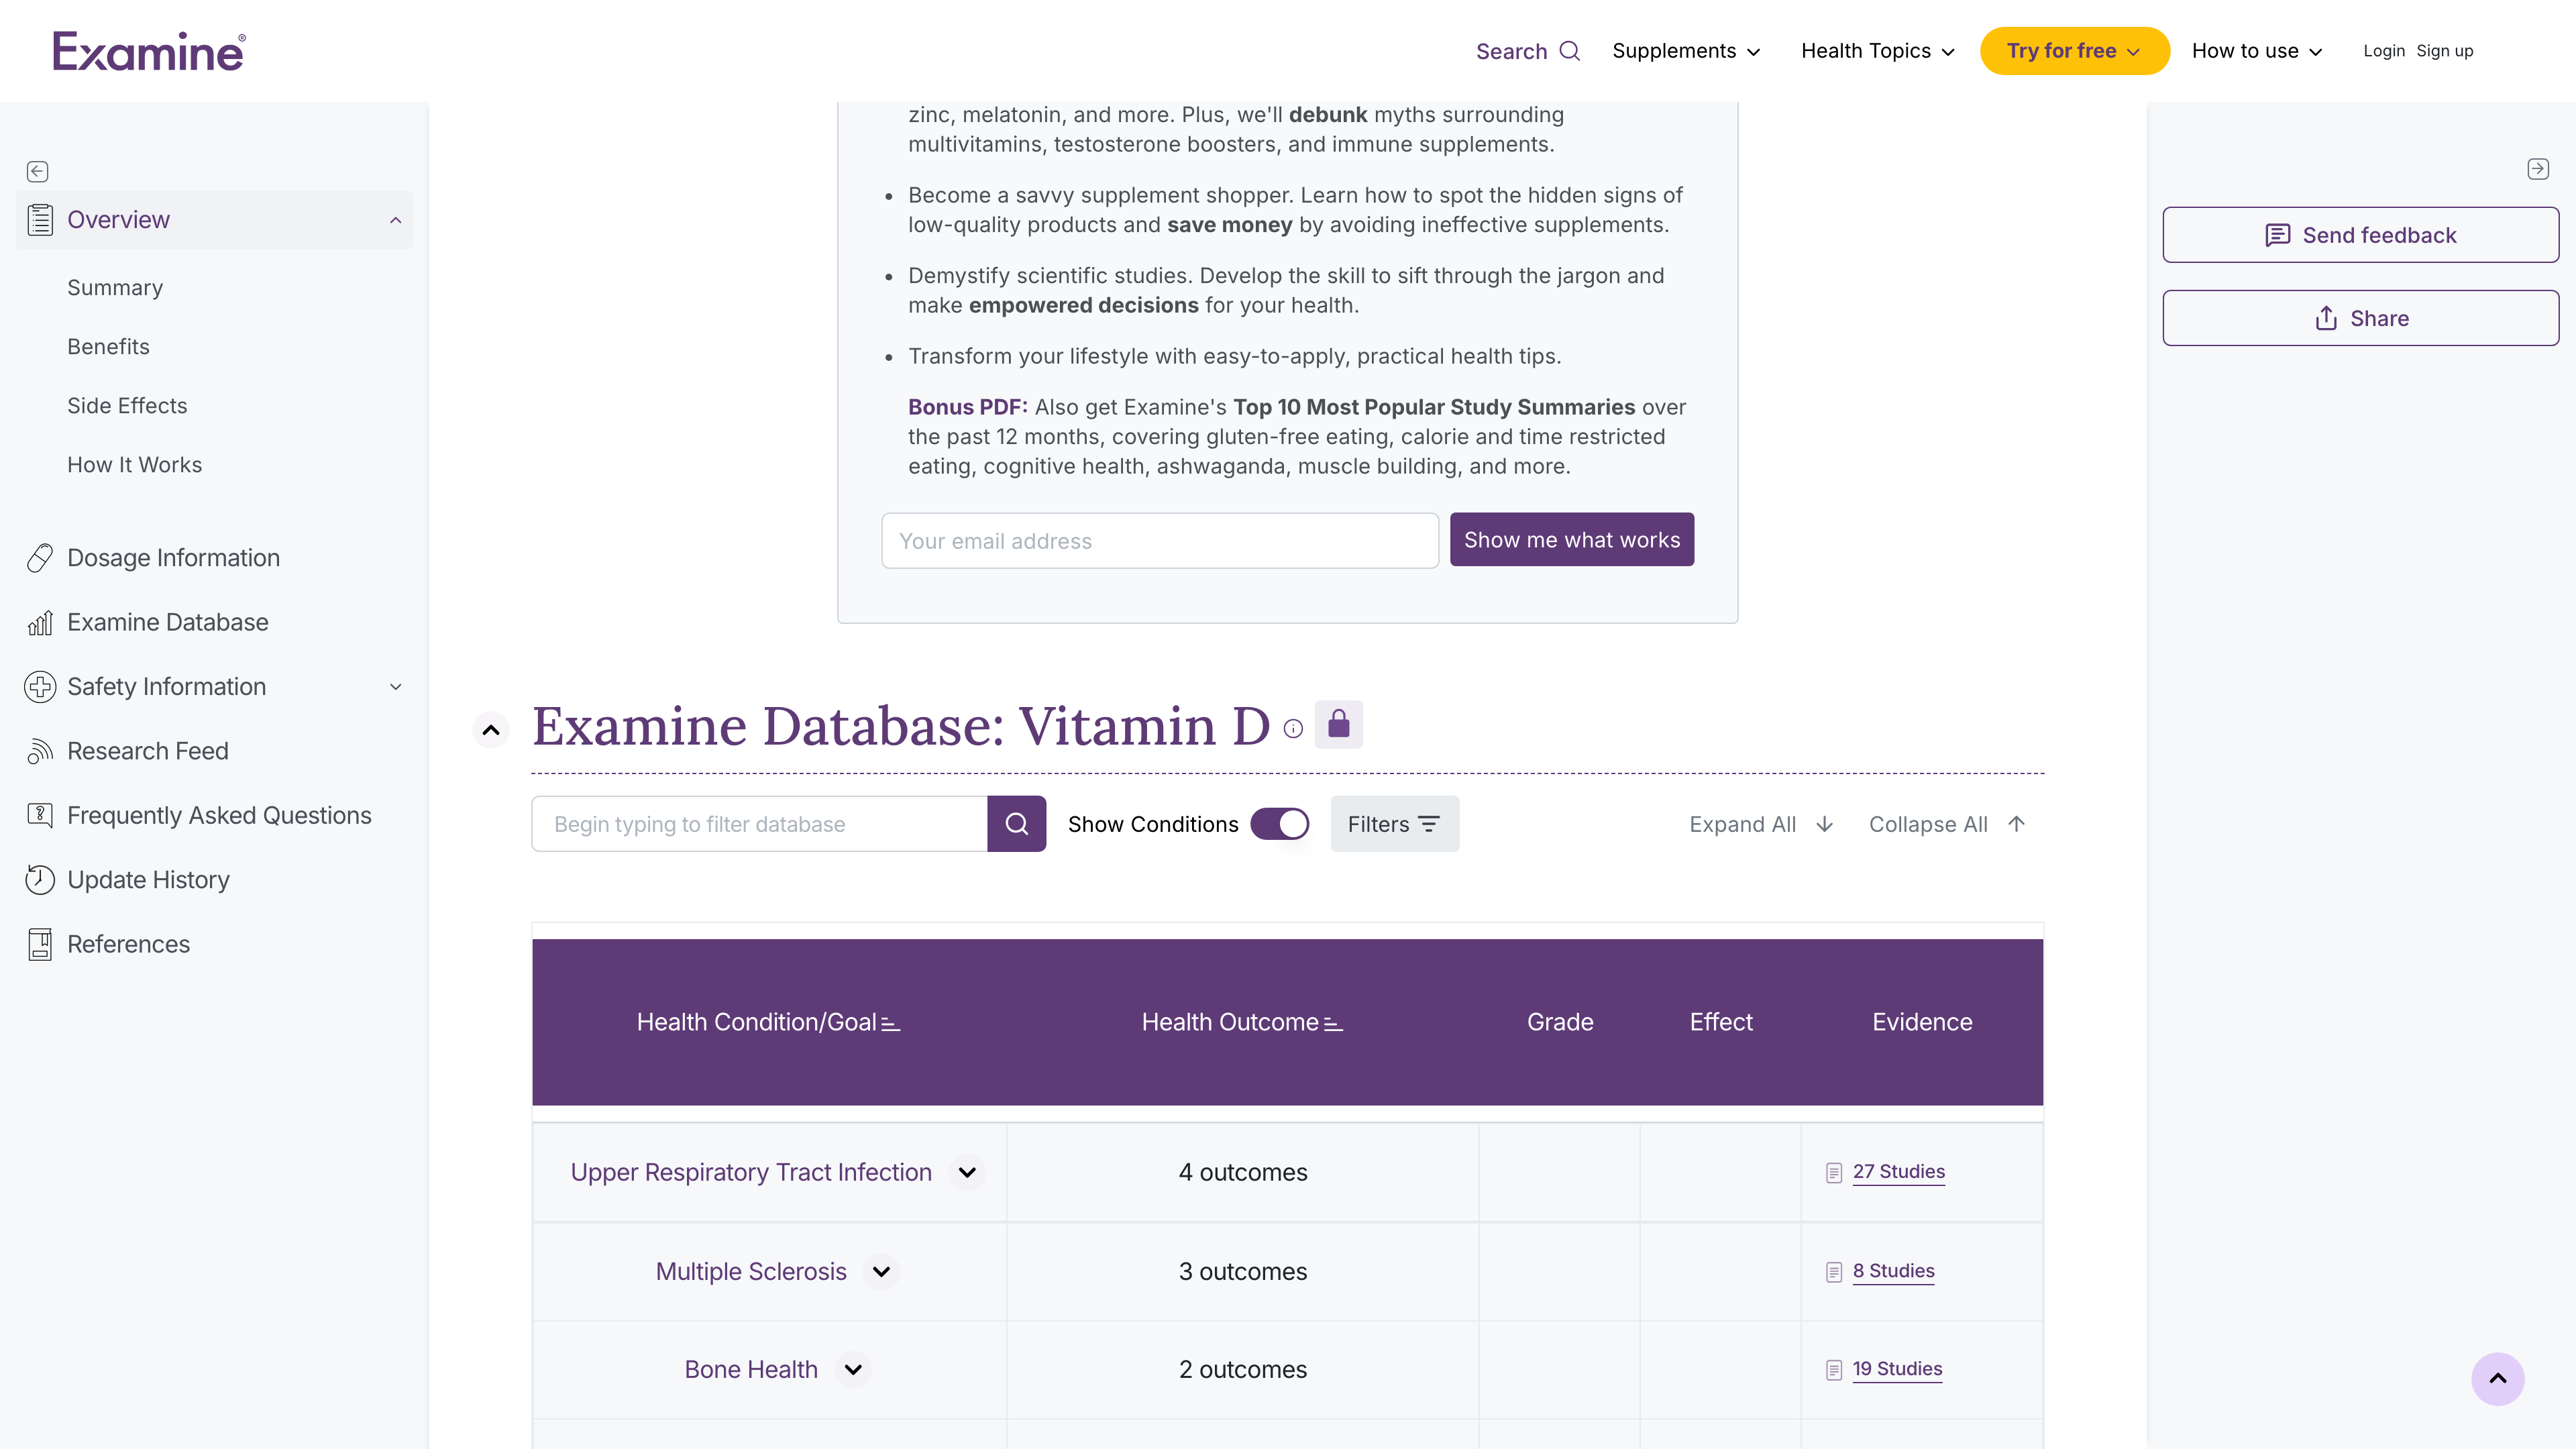2576x1449 pixels.
Task: Click the Safety Information plus icon
Action: (40, 687)
